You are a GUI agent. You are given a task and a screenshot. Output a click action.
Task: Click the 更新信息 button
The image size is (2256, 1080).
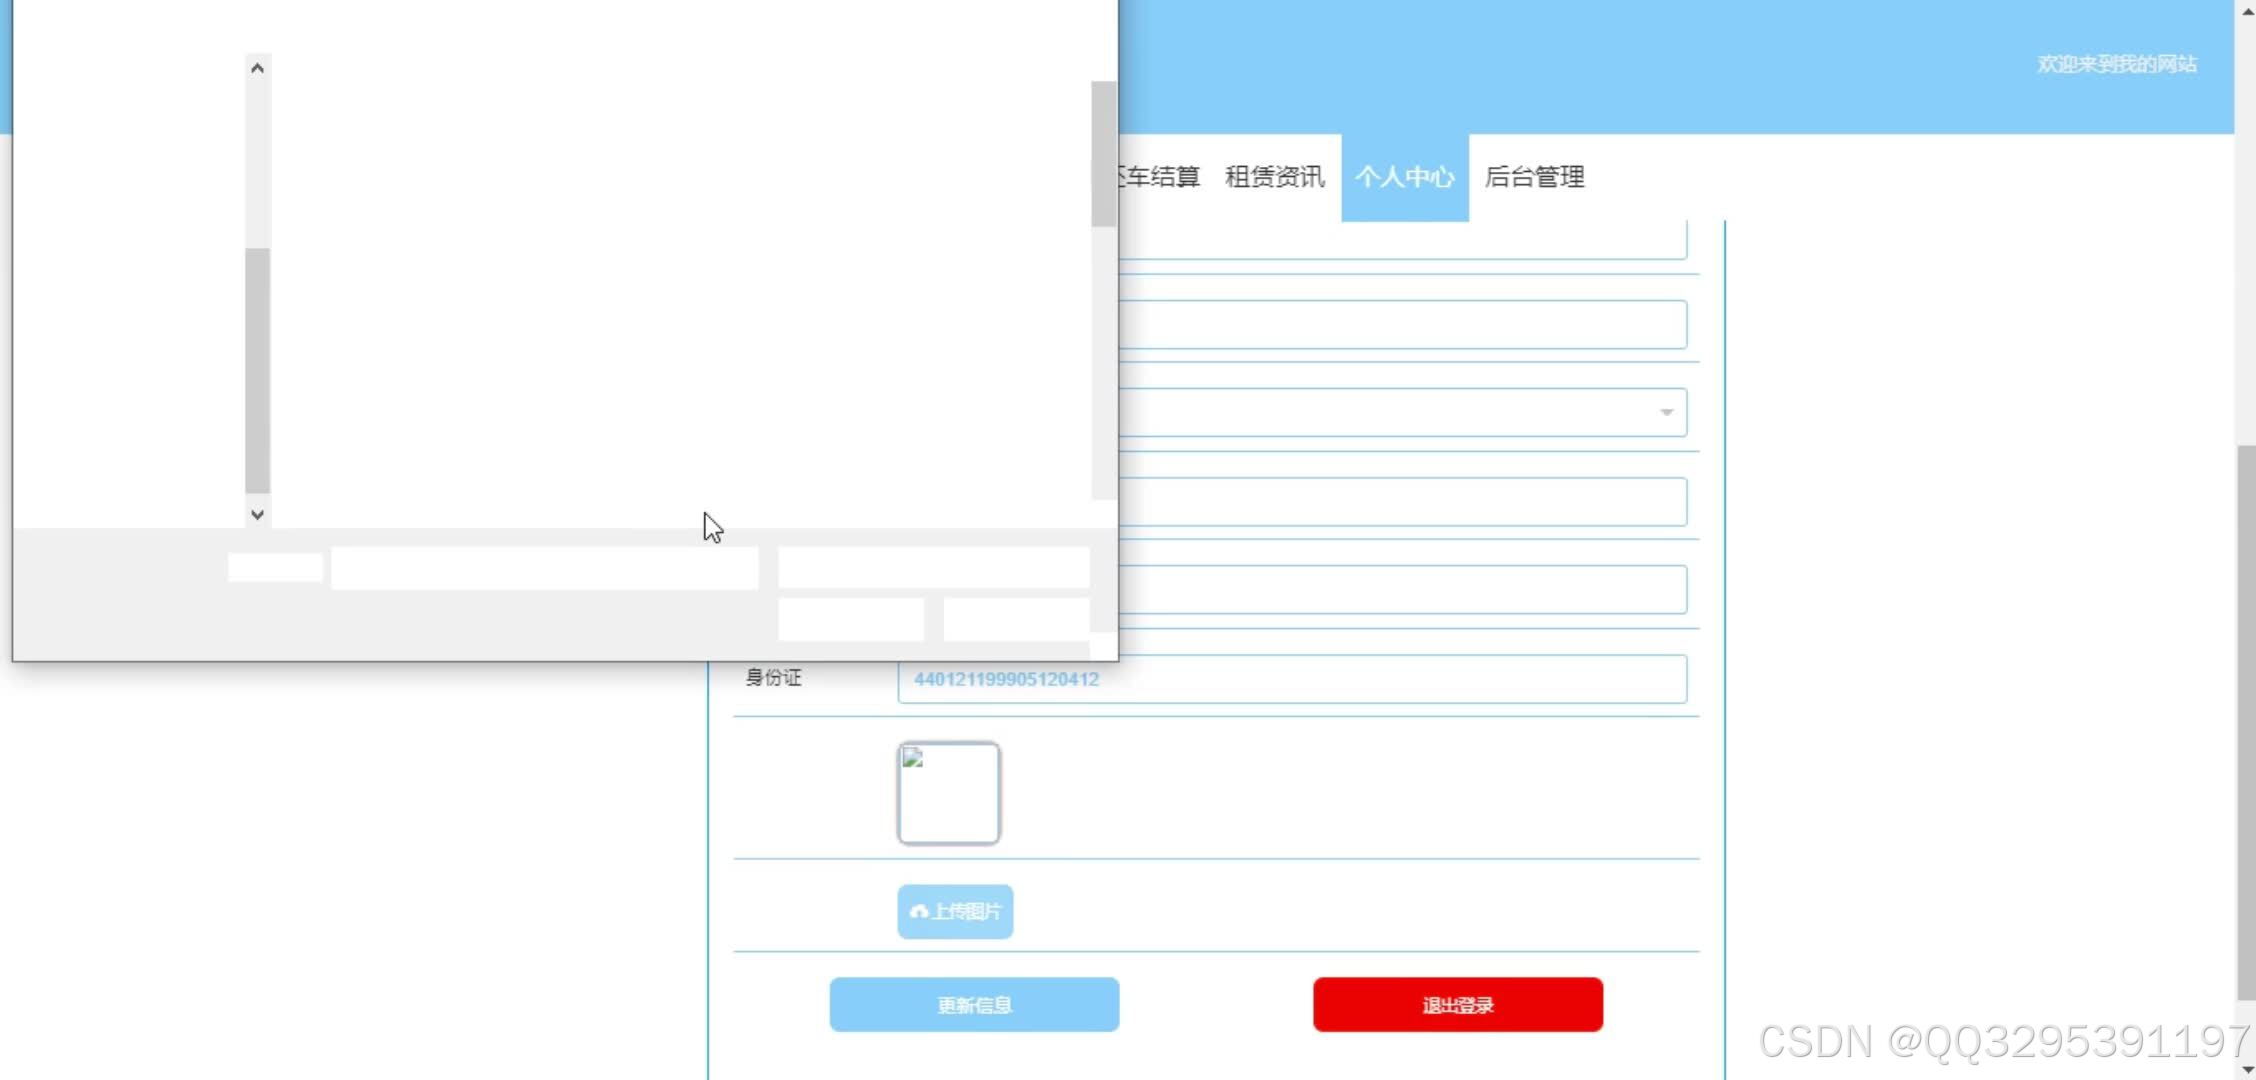(974, 1004)
